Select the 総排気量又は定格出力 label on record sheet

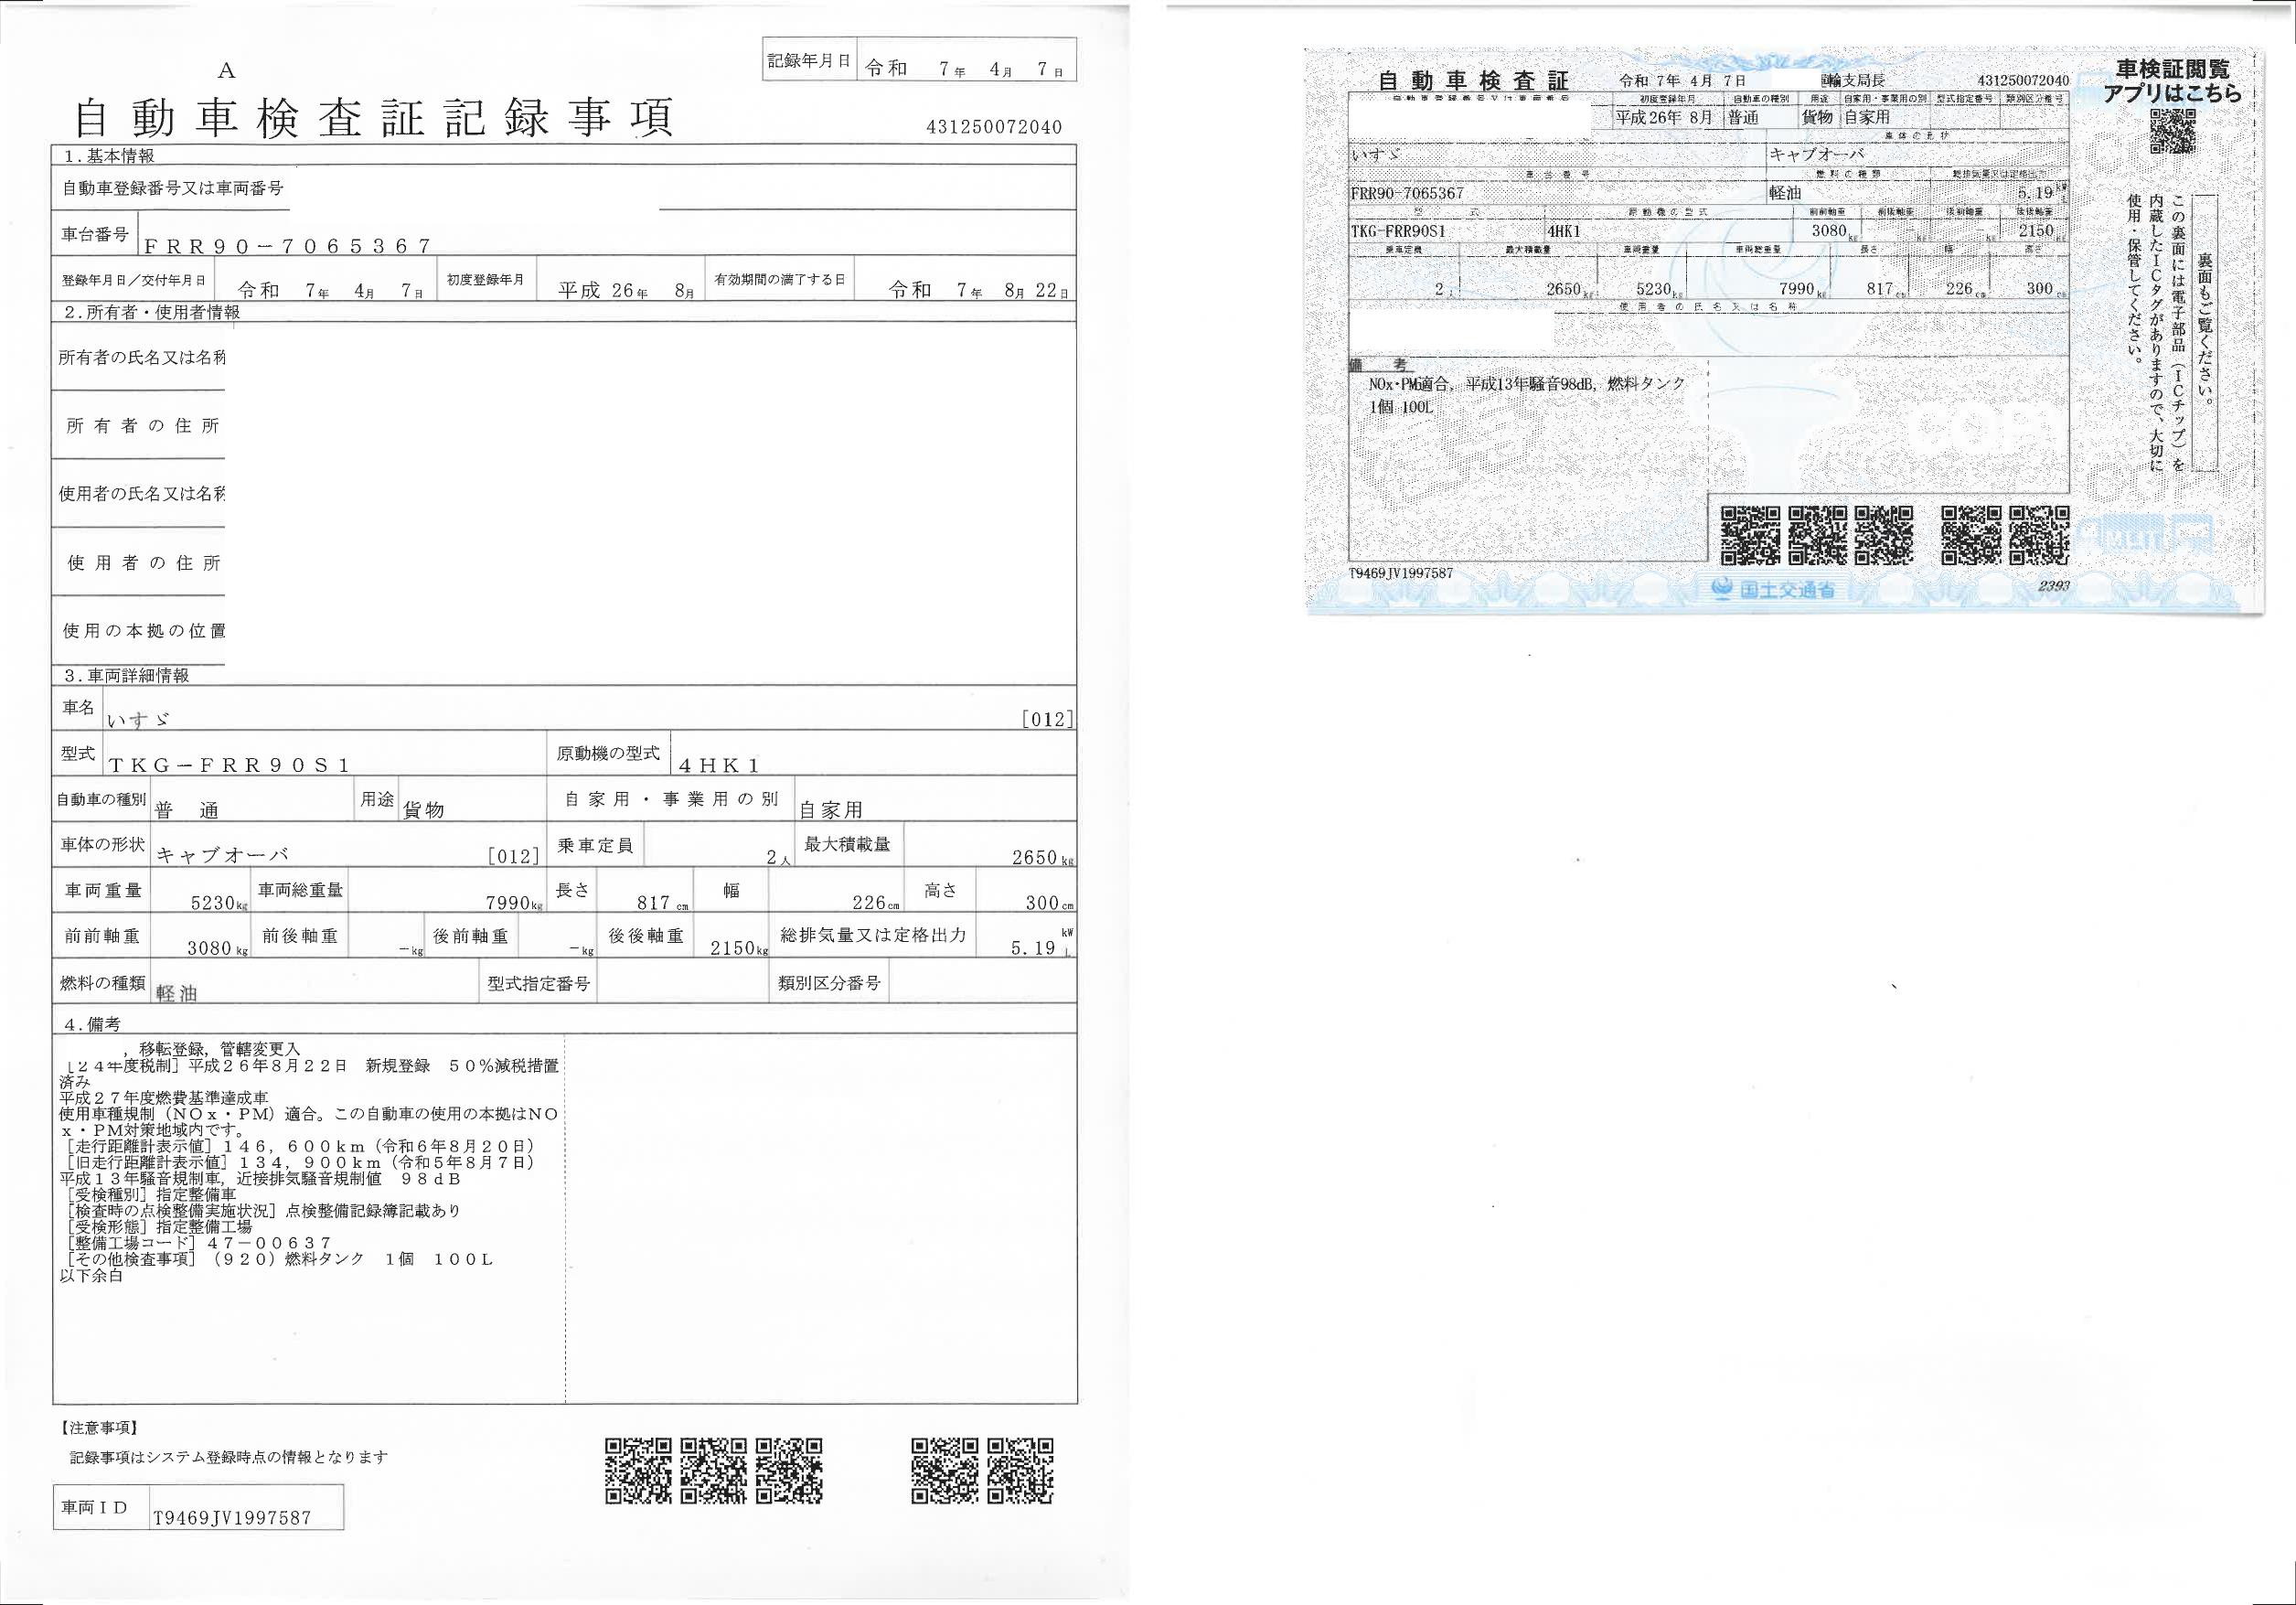pyautogui.click(x=873, y=936)
